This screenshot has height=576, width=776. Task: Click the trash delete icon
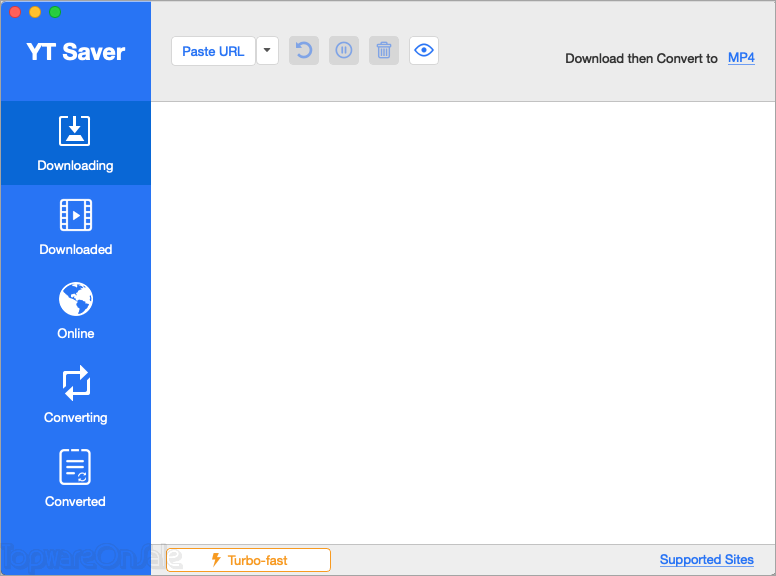coord(384,50)
